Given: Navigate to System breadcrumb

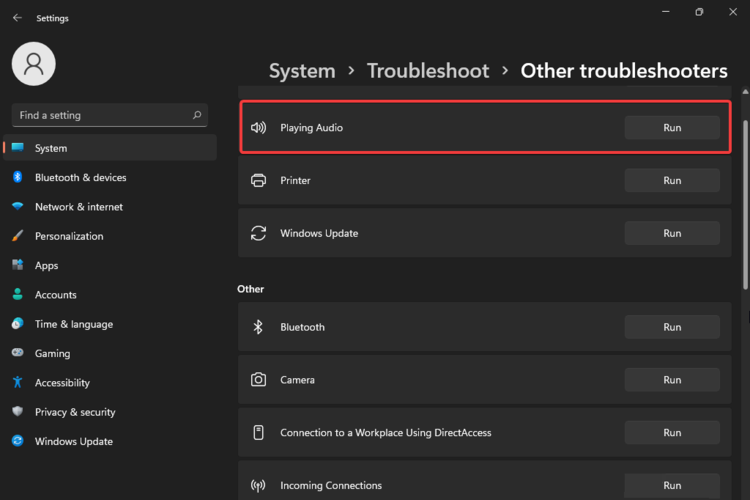Looking at the screenshot, I should [302, 71].
